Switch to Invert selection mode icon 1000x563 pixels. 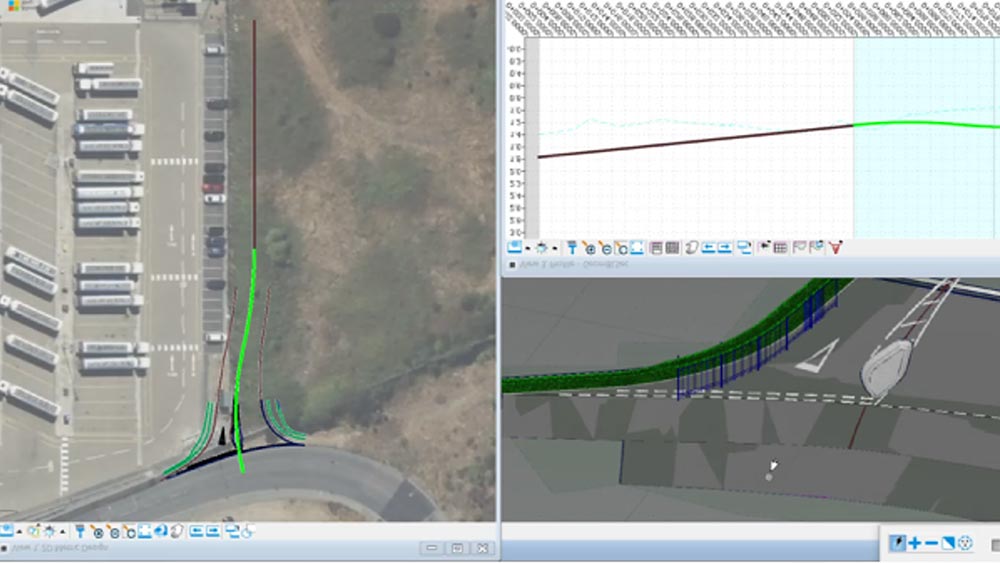(x=948, y=543)
